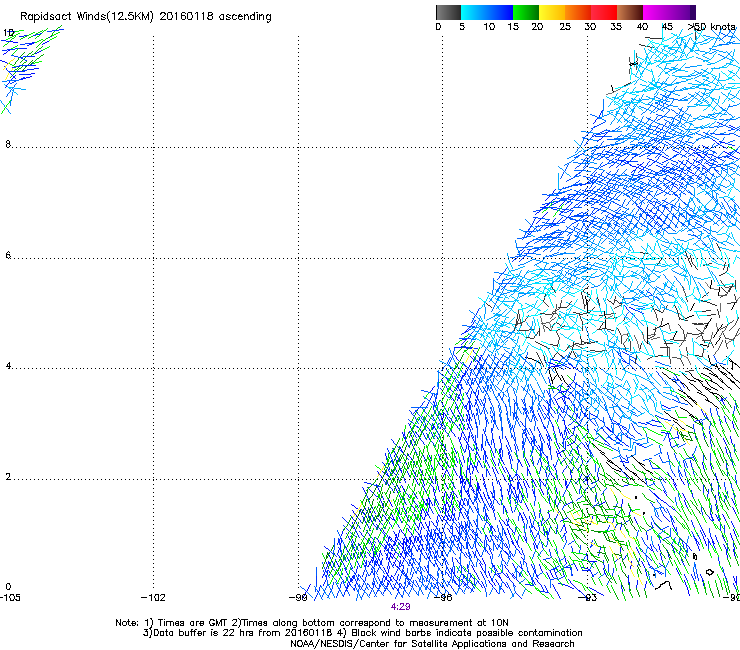This screenshot has width=740, height=650.
Task: Click the 'Times are GMT' note line
Action: click(312, 623)
